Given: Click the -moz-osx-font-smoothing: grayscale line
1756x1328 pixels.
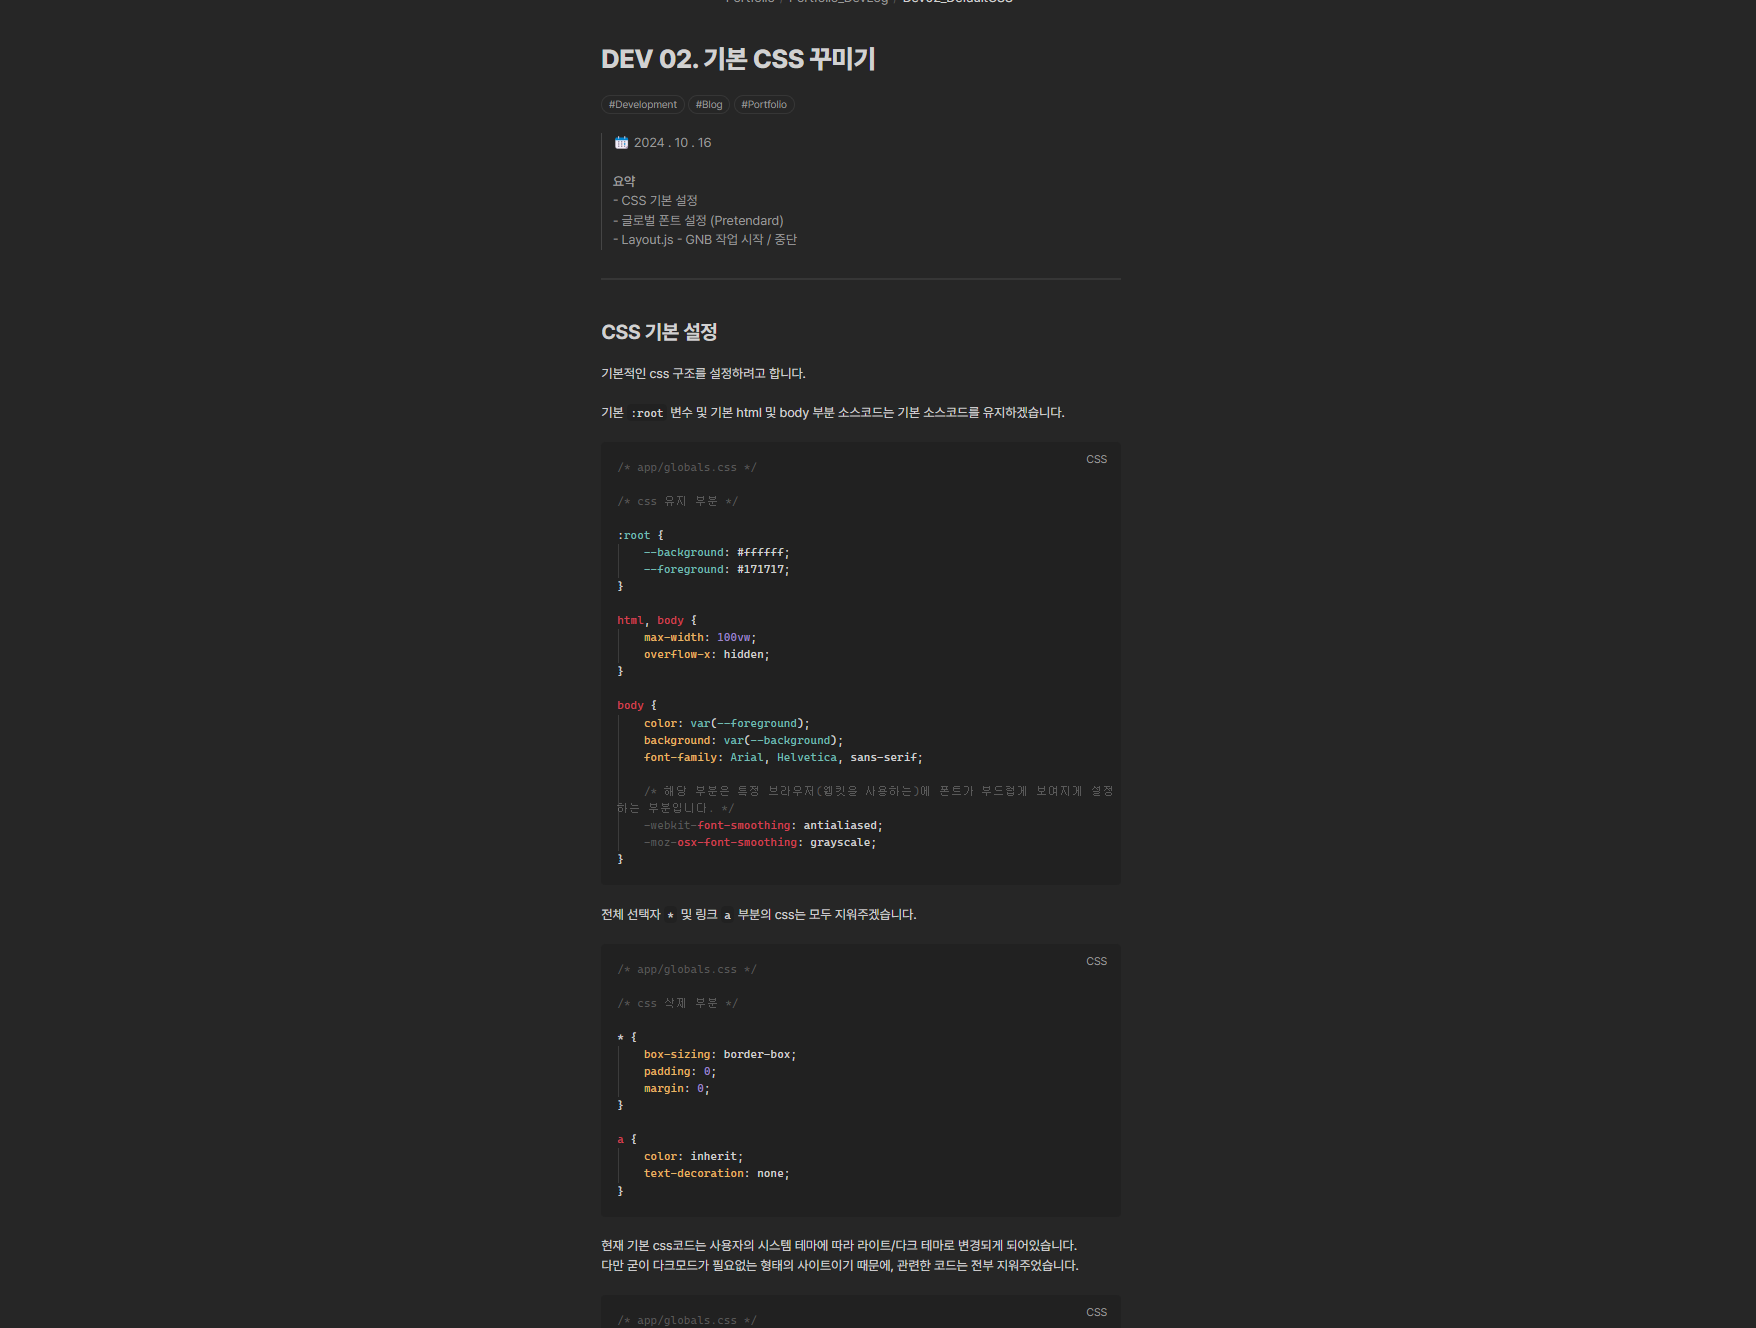Looking at the screenshot, I should coord(760,843).
